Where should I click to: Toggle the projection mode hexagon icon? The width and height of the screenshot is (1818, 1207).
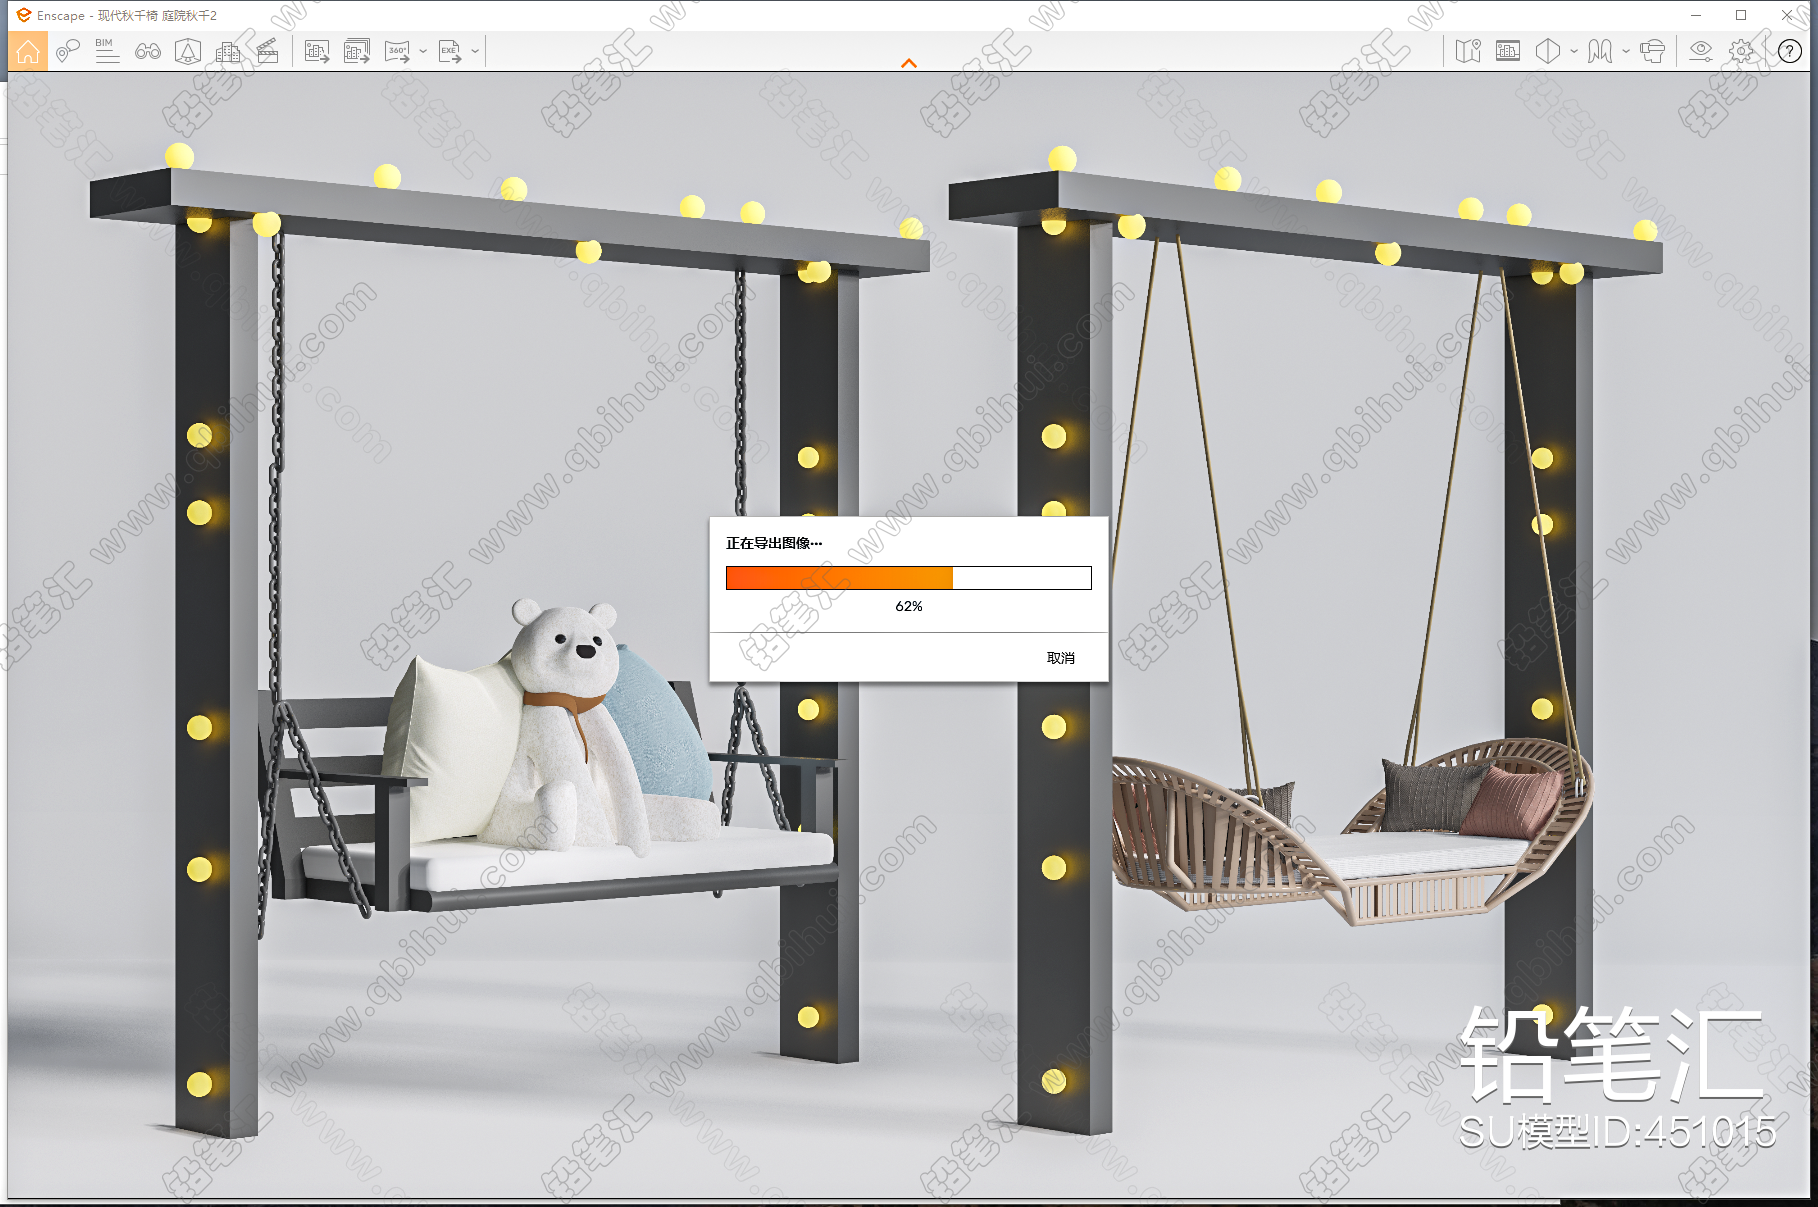pos(1548,51)
